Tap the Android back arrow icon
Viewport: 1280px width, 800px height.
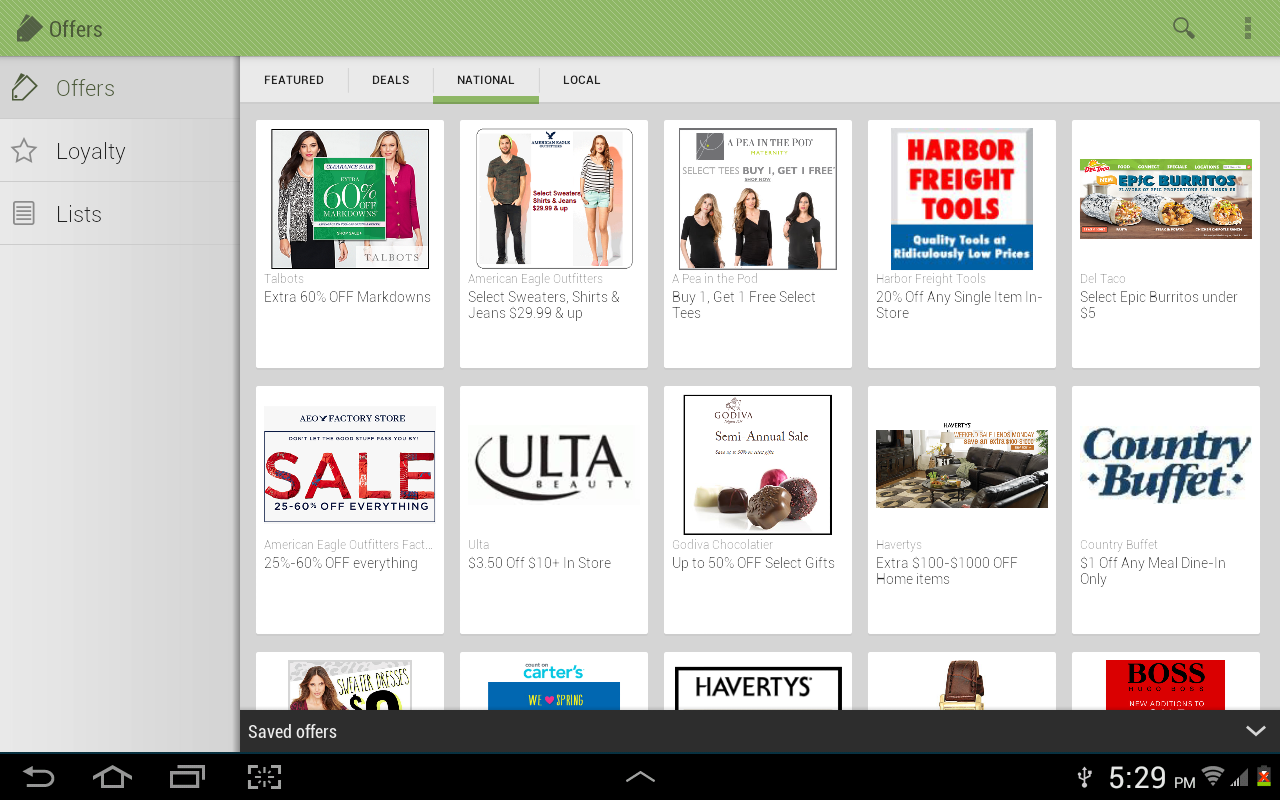[x=38, y=777]
